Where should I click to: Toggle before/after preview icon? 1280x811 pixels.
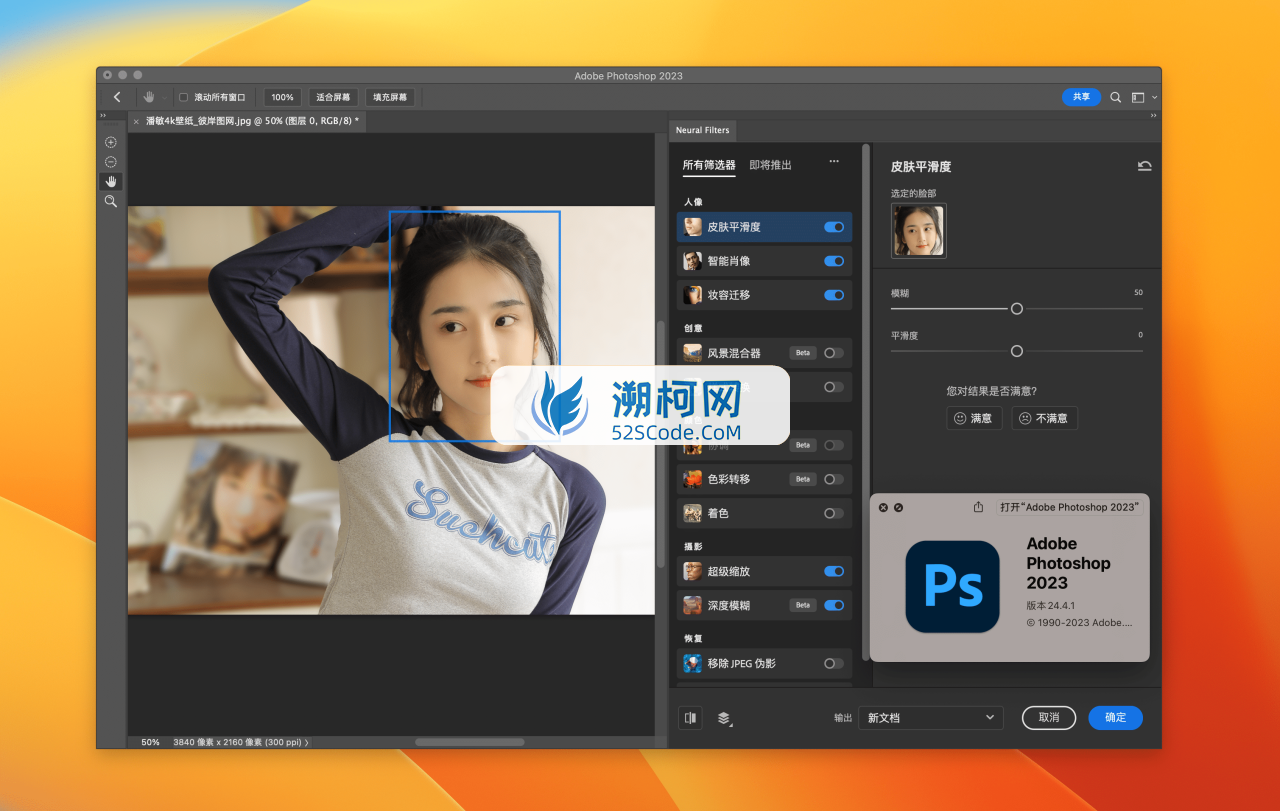click(x=690, y=718)
